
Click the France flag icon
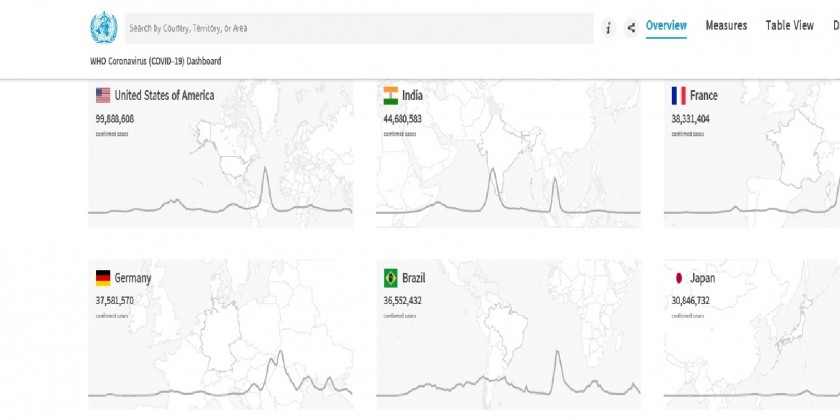[x=678, y=96]
